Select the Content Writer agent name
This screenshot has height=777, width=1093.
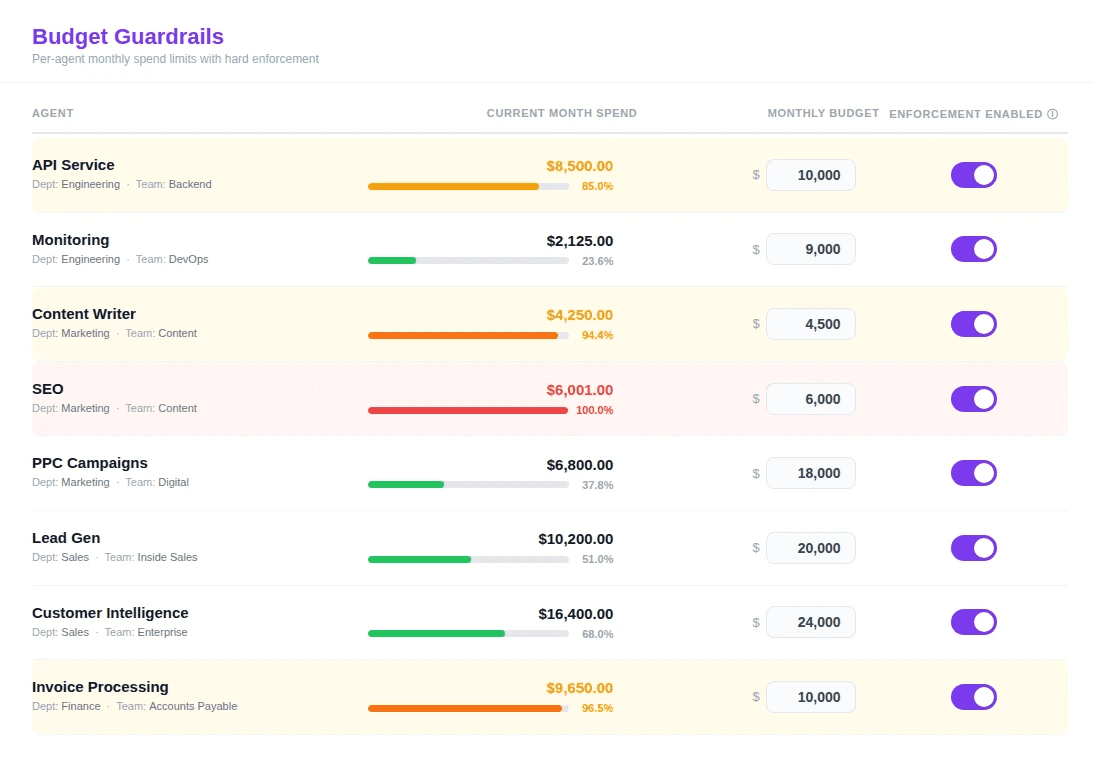(84, 314)
